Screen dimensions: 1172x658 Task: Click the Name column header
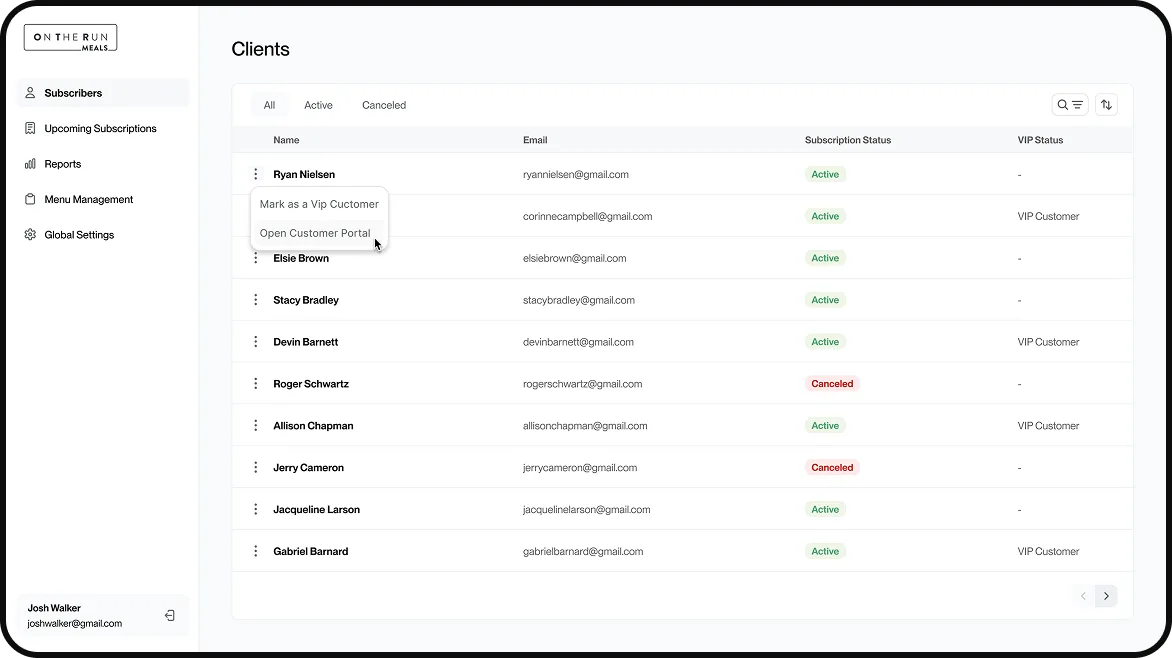[x=286, y=140]
